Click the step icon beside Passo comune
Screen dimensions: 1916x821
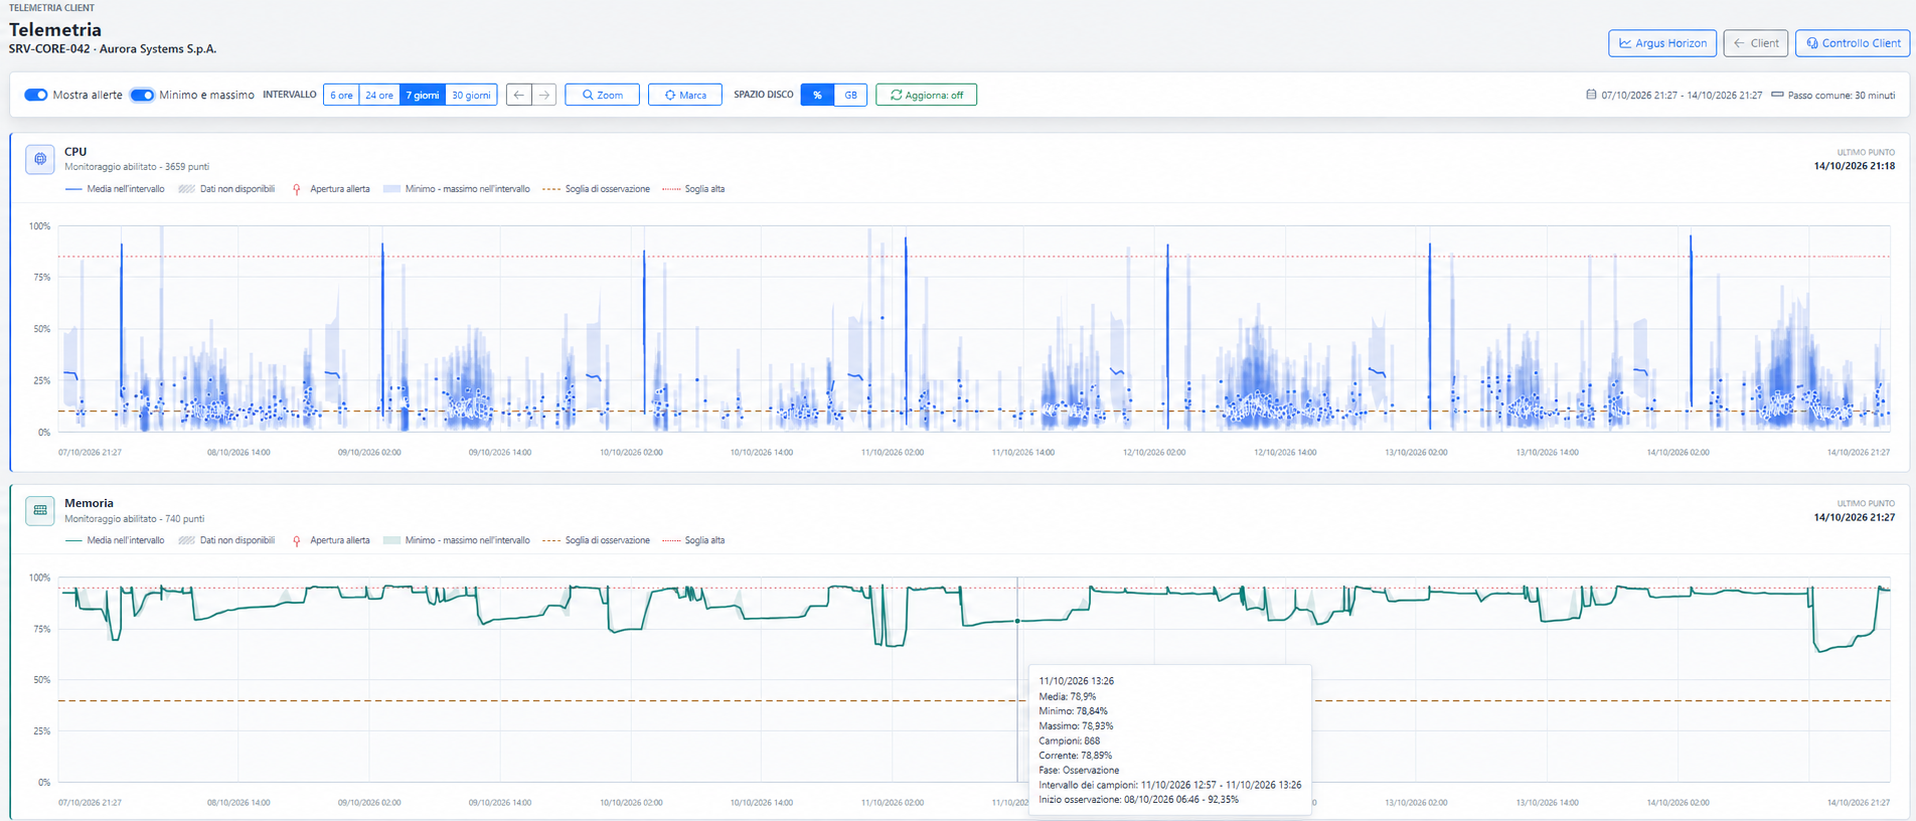1777,95
